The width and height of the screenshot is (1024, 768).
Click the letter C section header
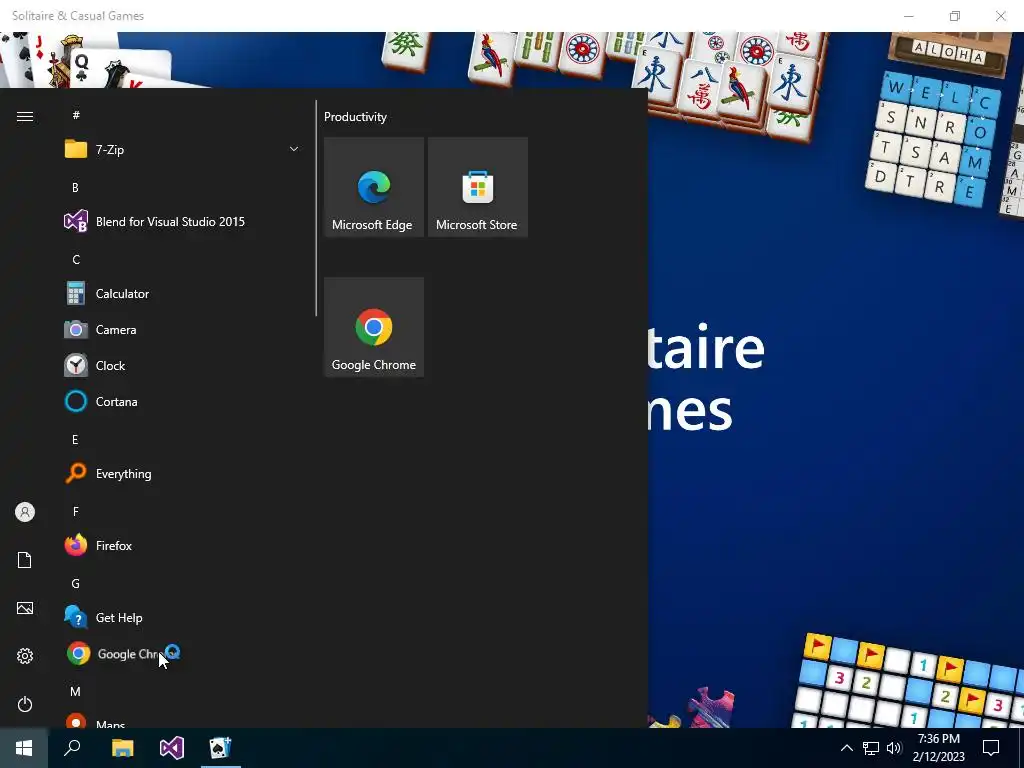[x=76, y=259]
